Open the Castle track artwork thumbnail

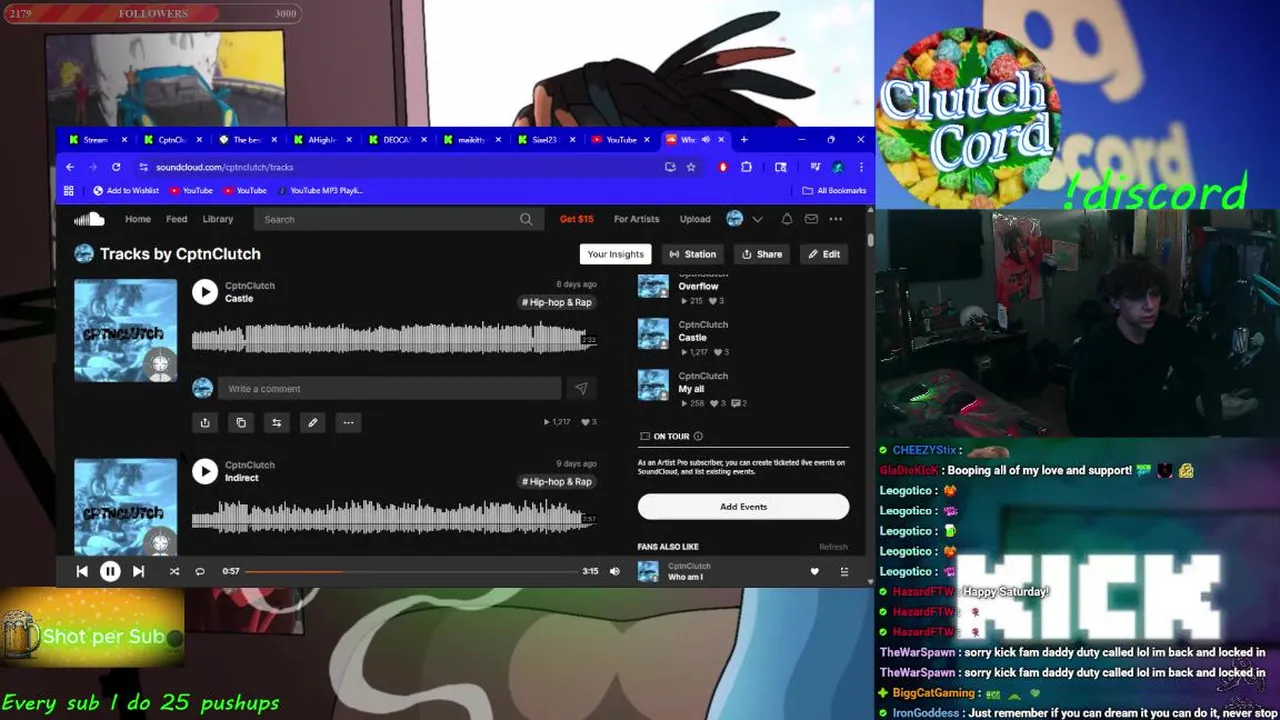coord(125,330)
